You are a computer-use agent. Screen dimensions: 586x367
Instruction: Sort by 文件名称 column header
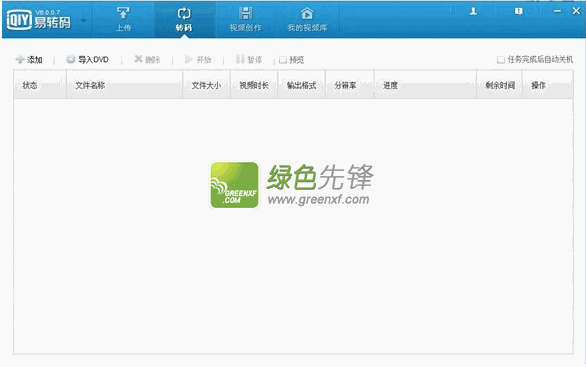pos(124,85)
